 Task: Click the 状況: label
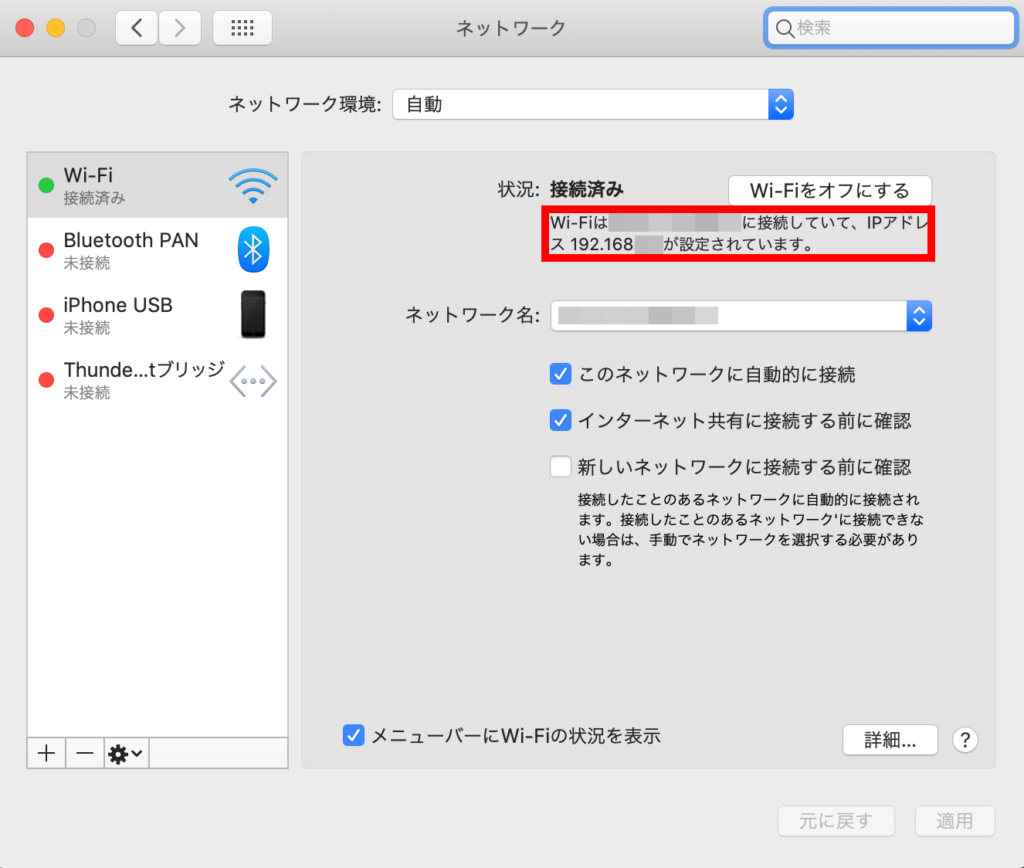(x=519, y=189)
